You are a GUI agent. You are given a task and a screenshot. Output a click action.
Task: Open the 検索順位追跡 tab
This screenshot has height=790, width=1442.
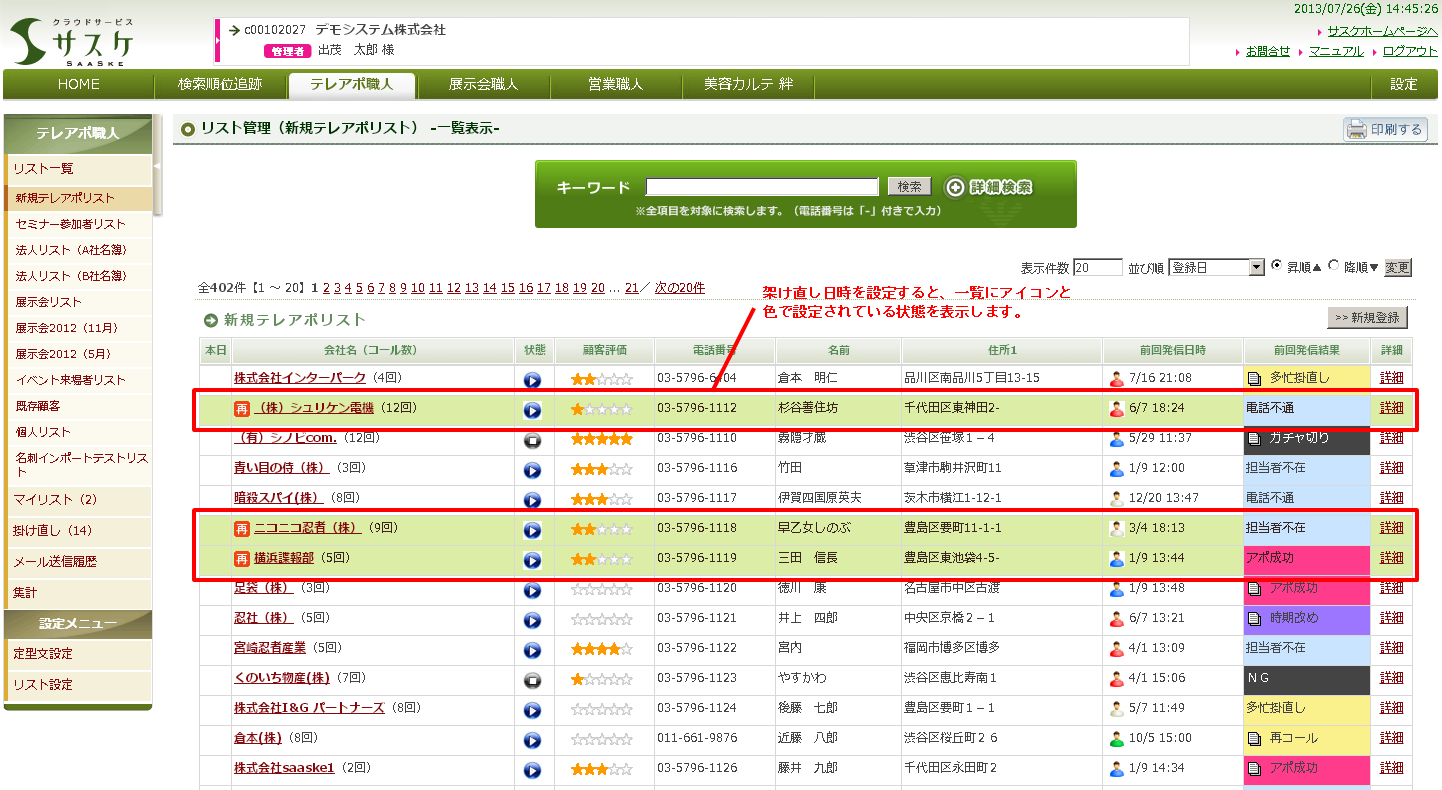tap(220, 85)
